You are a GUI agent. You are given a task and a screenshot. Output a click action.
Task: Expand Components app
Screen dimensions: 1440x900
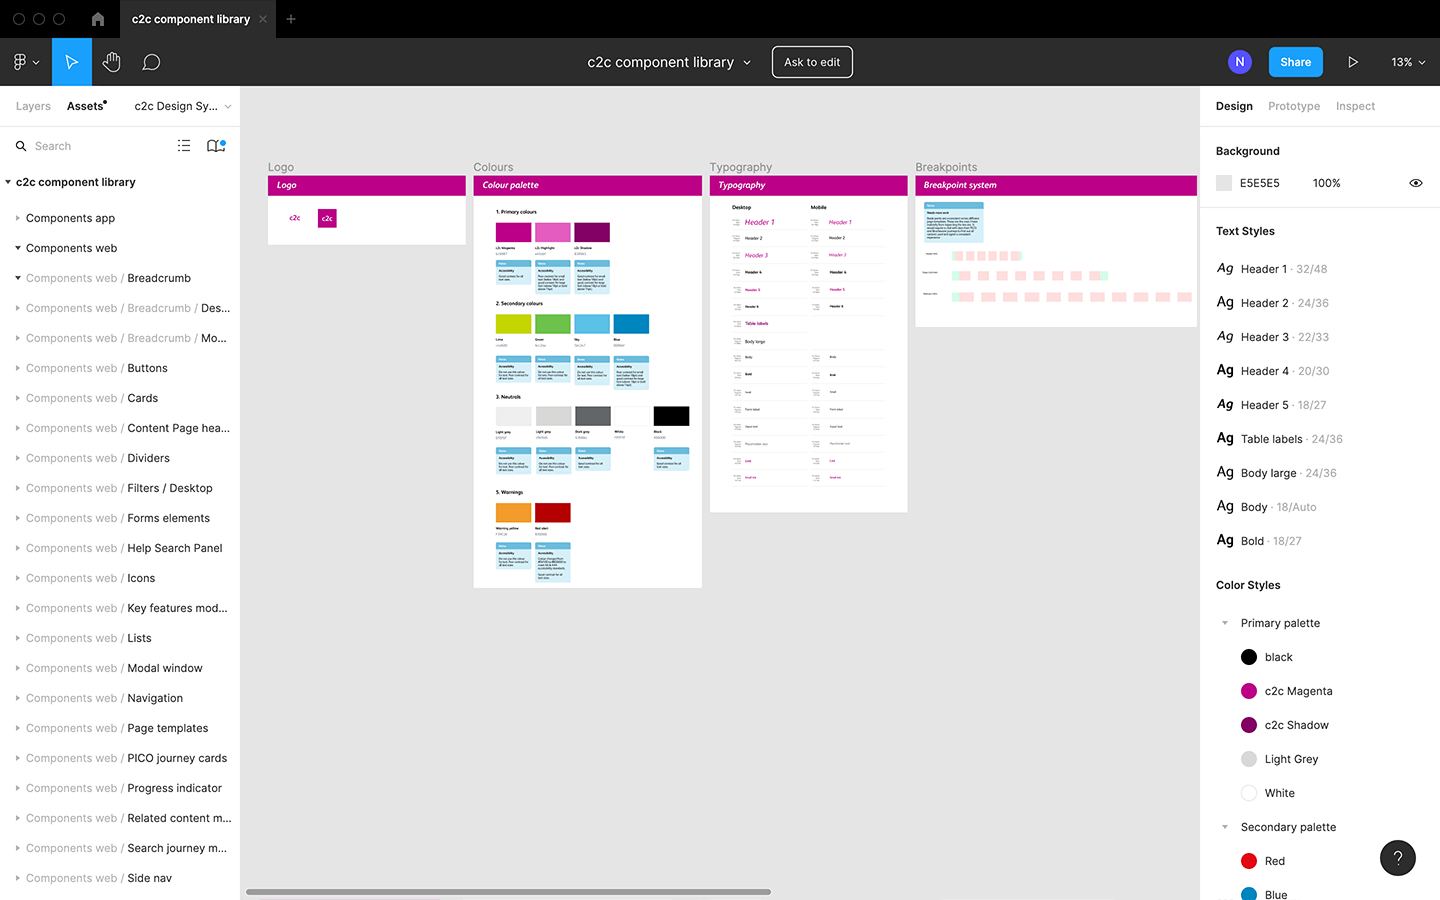(18, 218)
